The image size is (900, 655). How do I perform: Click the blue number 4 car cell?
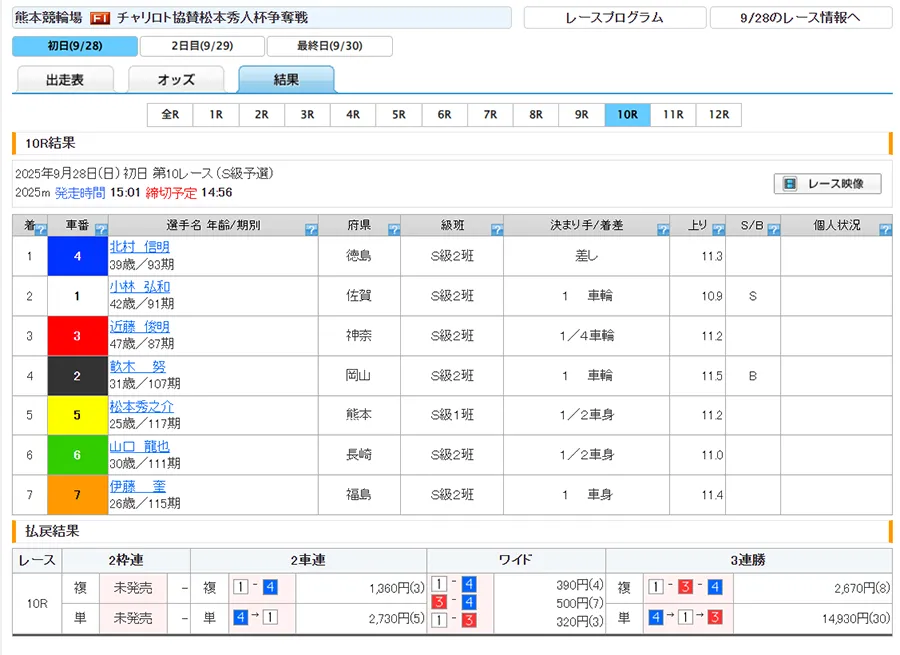[x=77, y=256]
